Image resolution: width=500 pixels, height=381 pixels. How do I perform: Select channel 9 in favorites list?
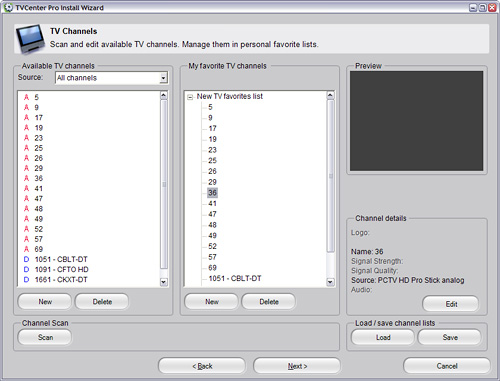[x=210, y=118]
